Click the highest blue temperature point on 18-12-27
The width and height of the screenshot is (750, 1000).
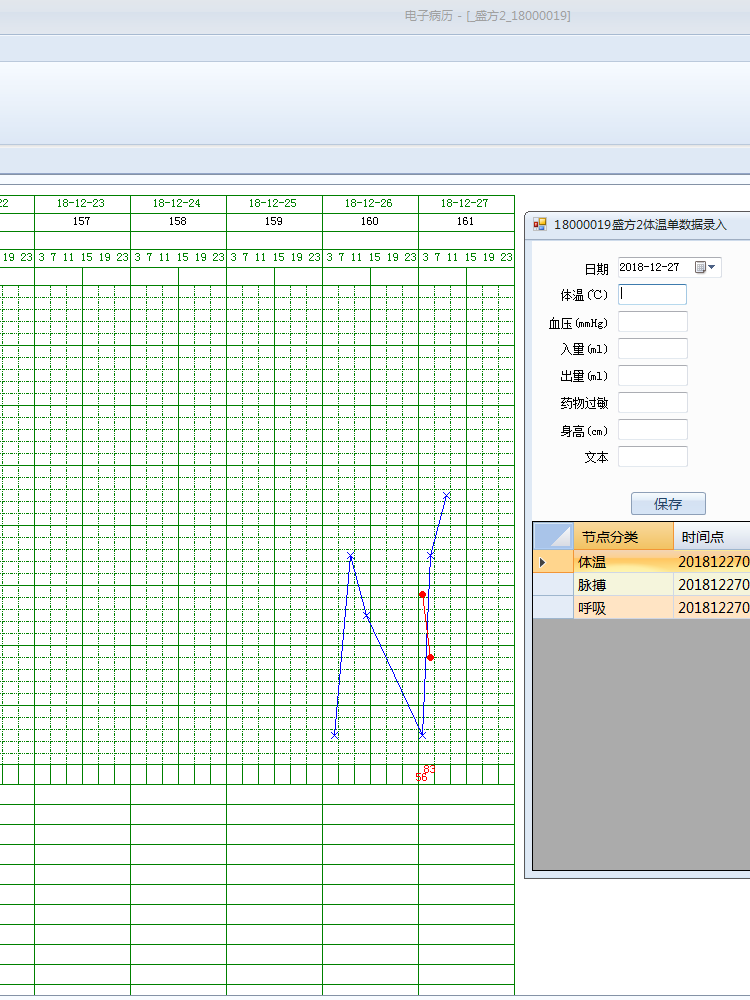click(446, 496)
